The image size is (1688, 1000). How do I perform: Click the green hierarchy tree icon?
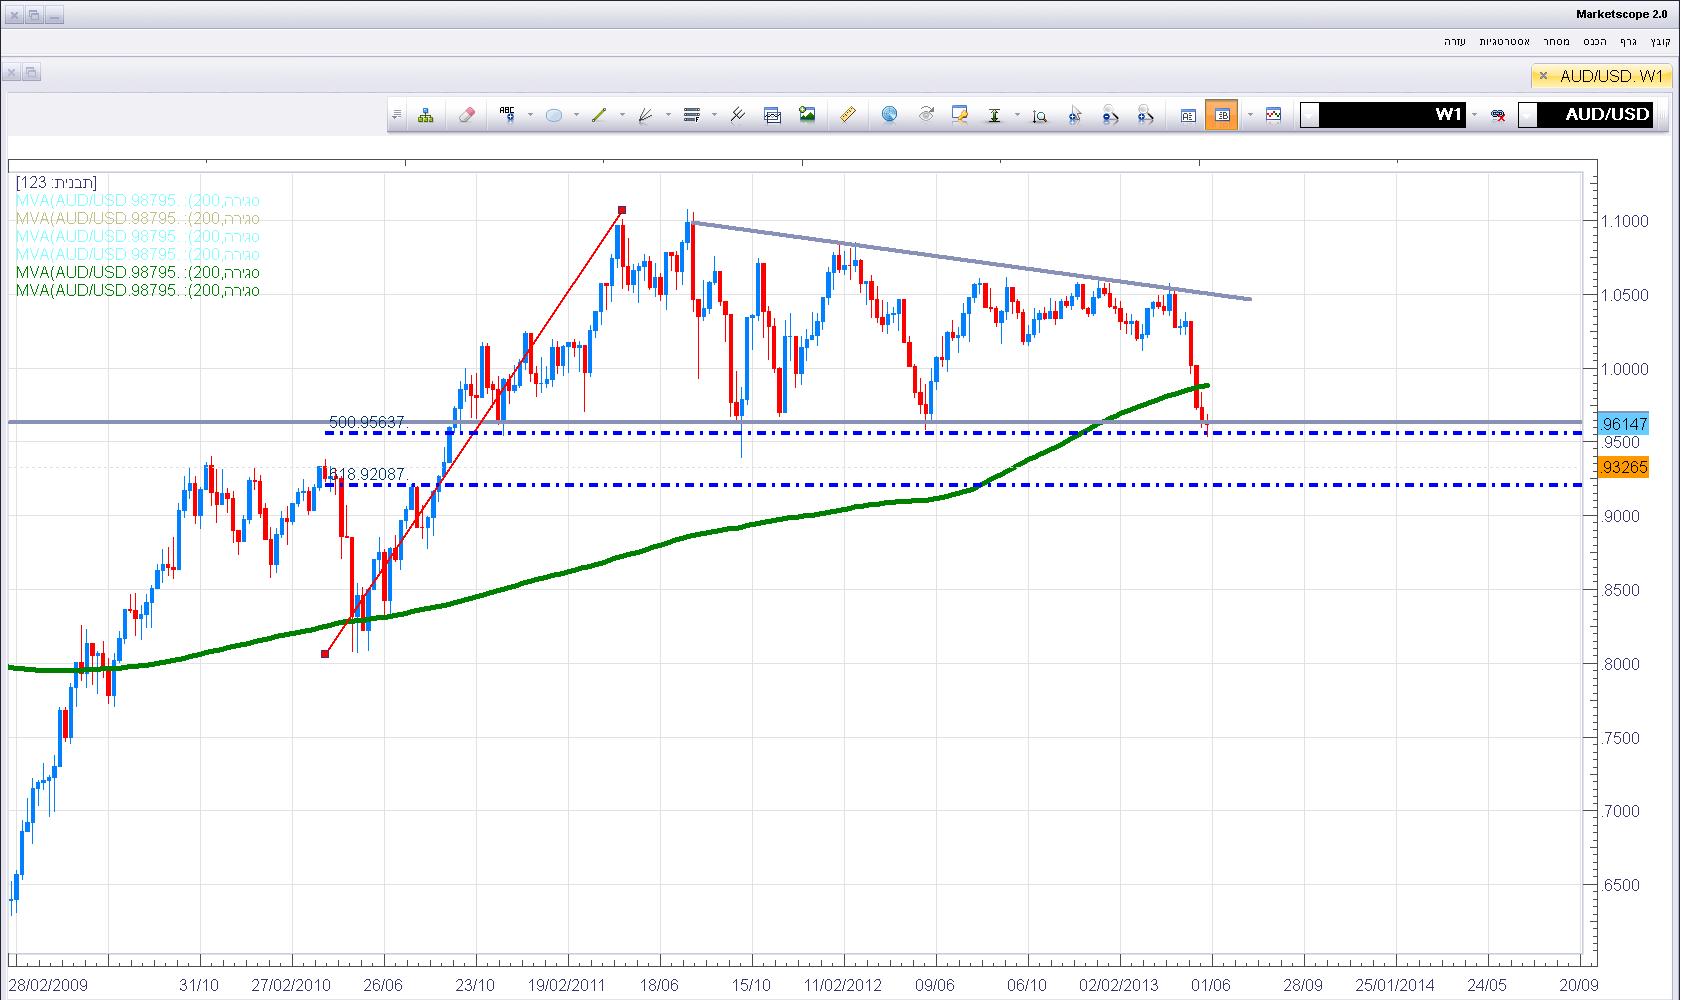tap(426, 115)
